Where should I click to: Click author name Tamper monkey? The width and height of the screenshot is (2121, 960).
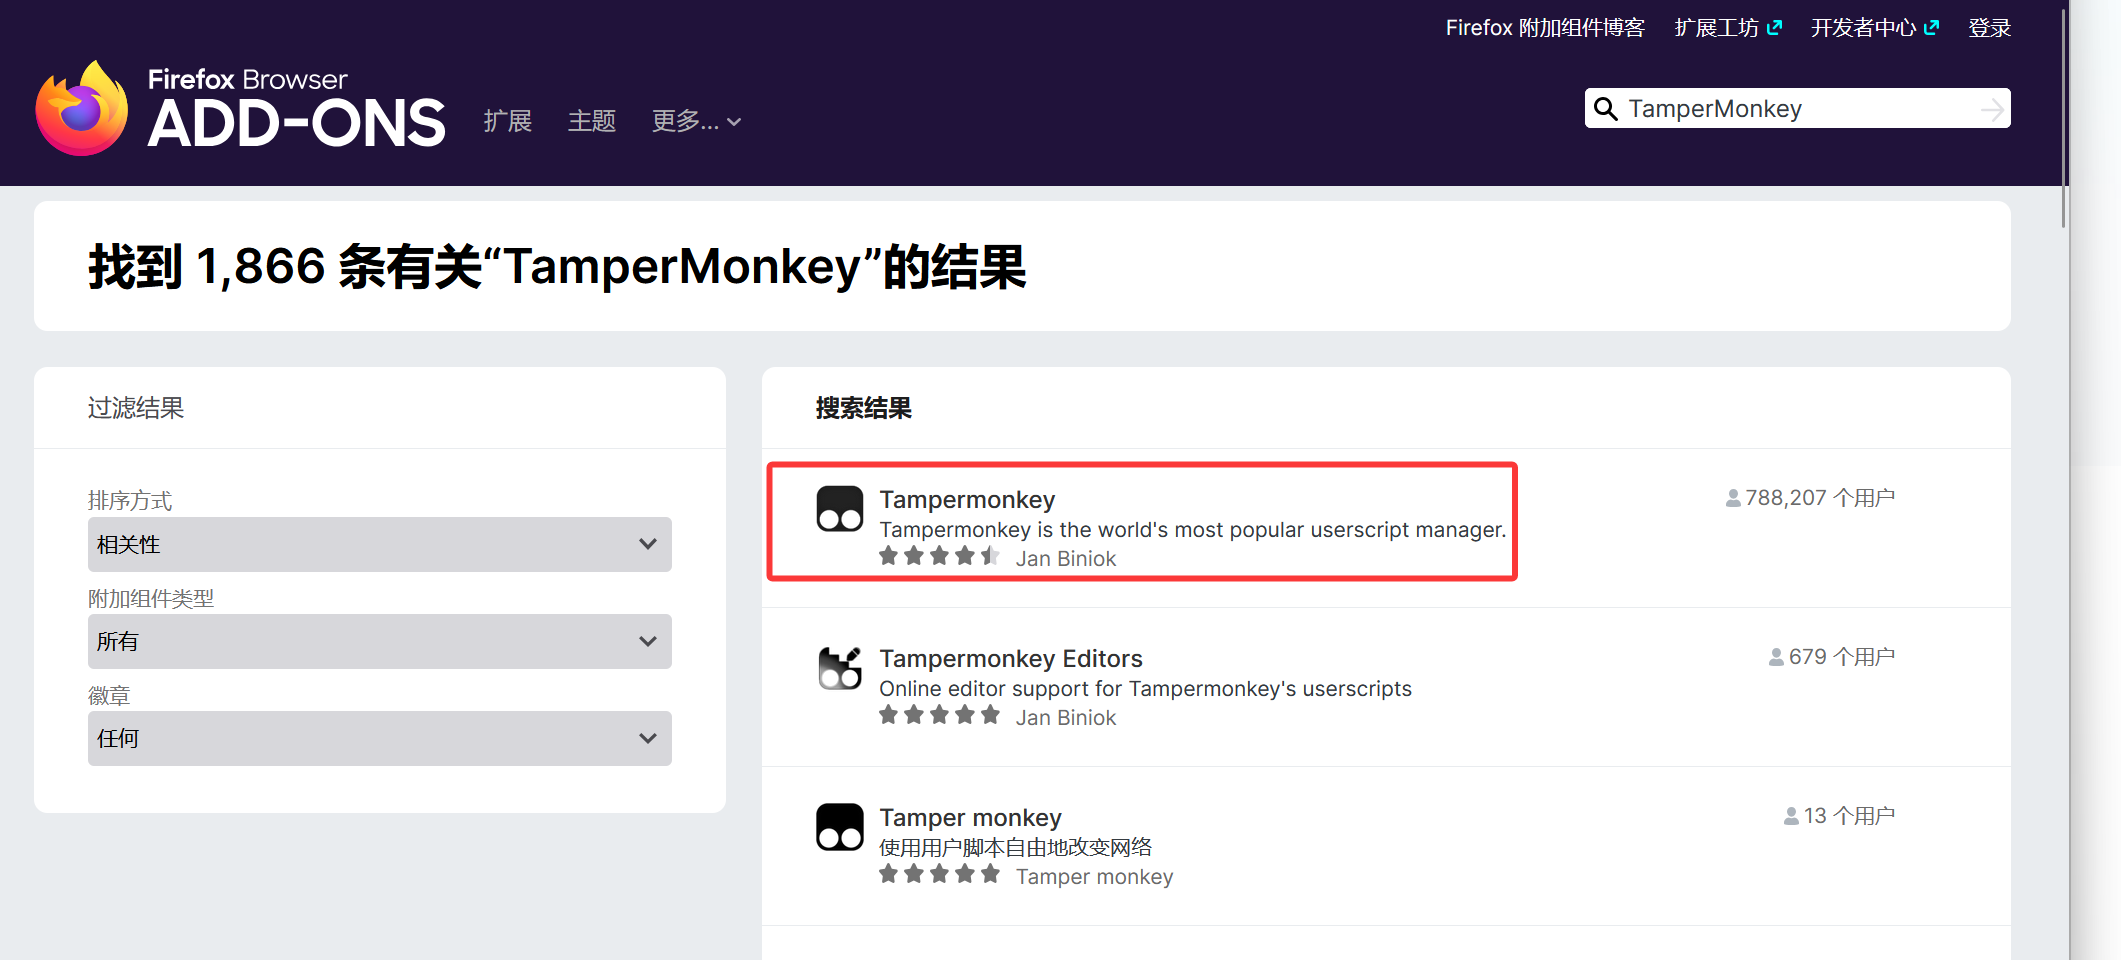1095,876
